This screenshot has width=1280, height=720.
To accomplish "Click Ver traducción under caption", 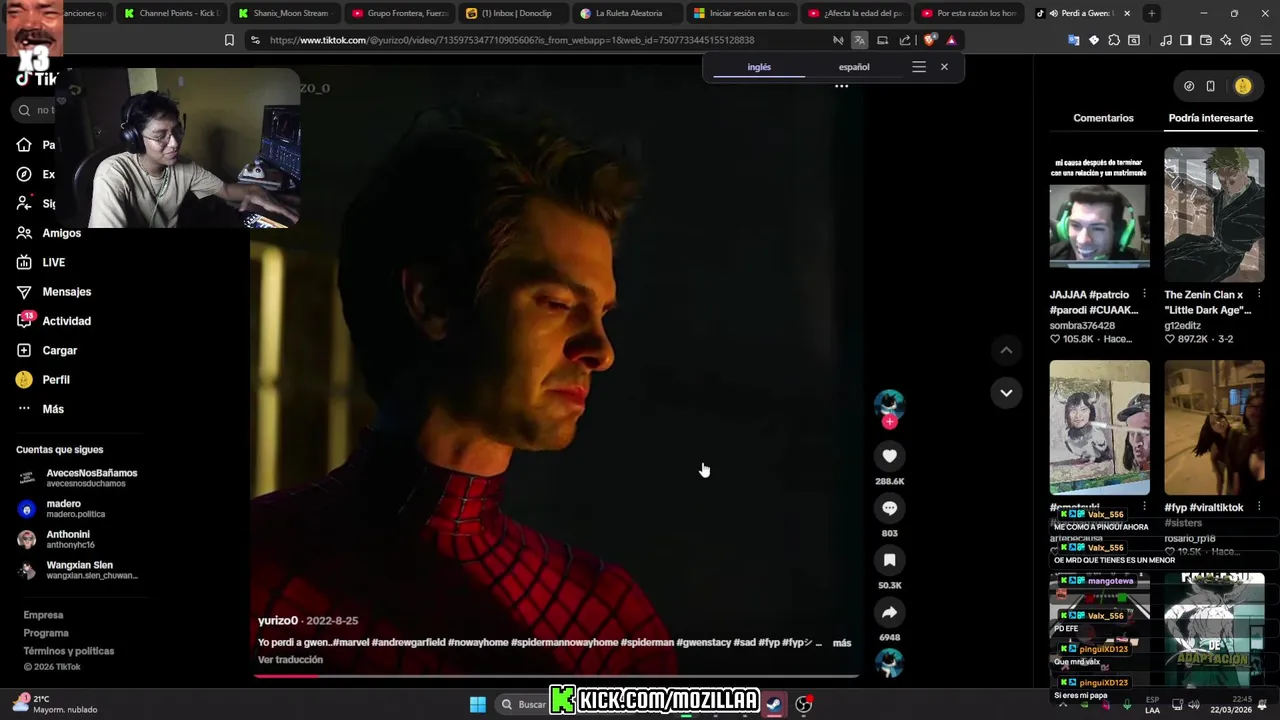I will (x=290, y=660).
